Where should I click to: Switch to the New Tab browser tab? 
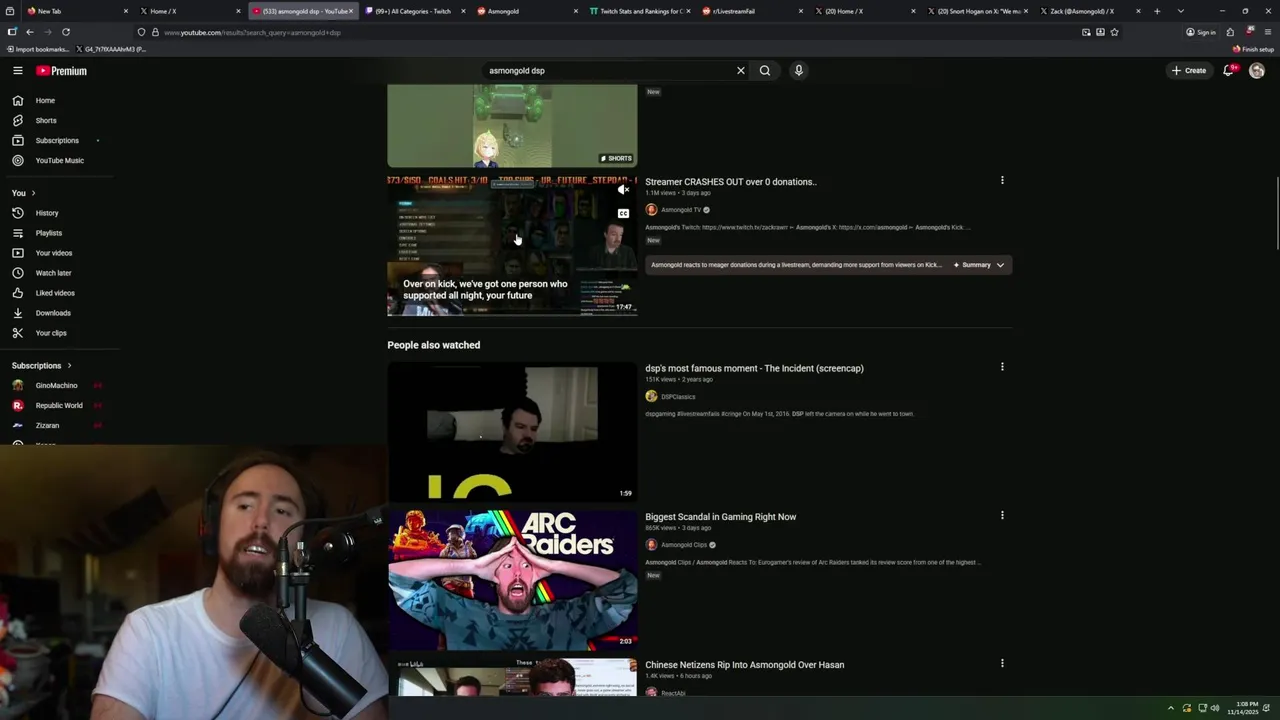(x=77, y=11)
